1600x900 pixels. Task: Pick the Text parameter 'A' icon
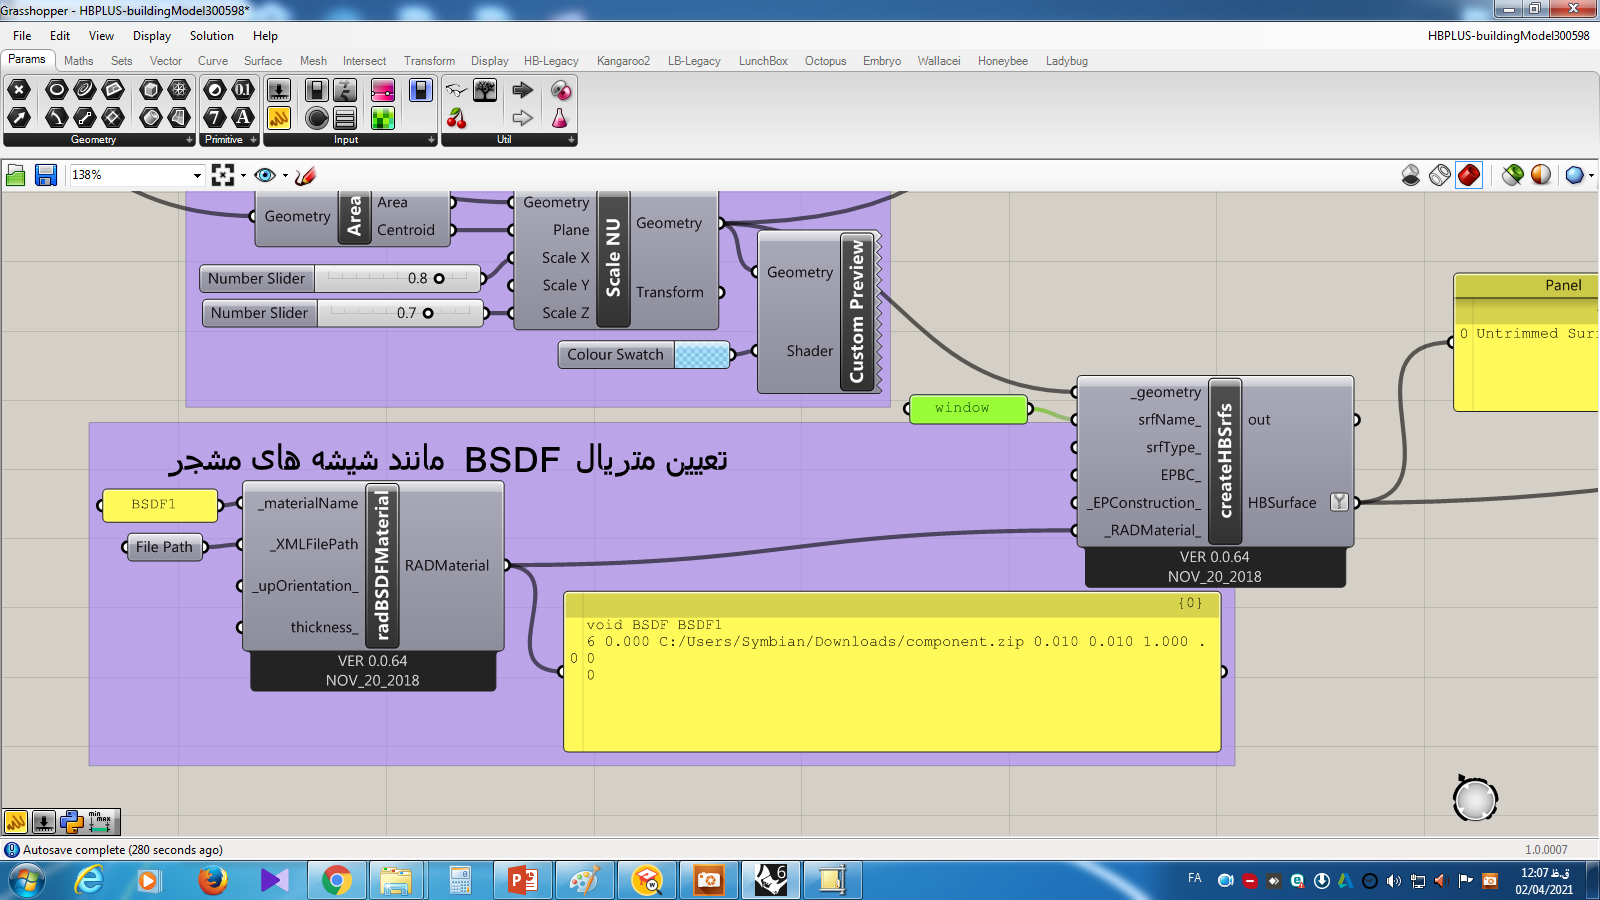(243, 118)
